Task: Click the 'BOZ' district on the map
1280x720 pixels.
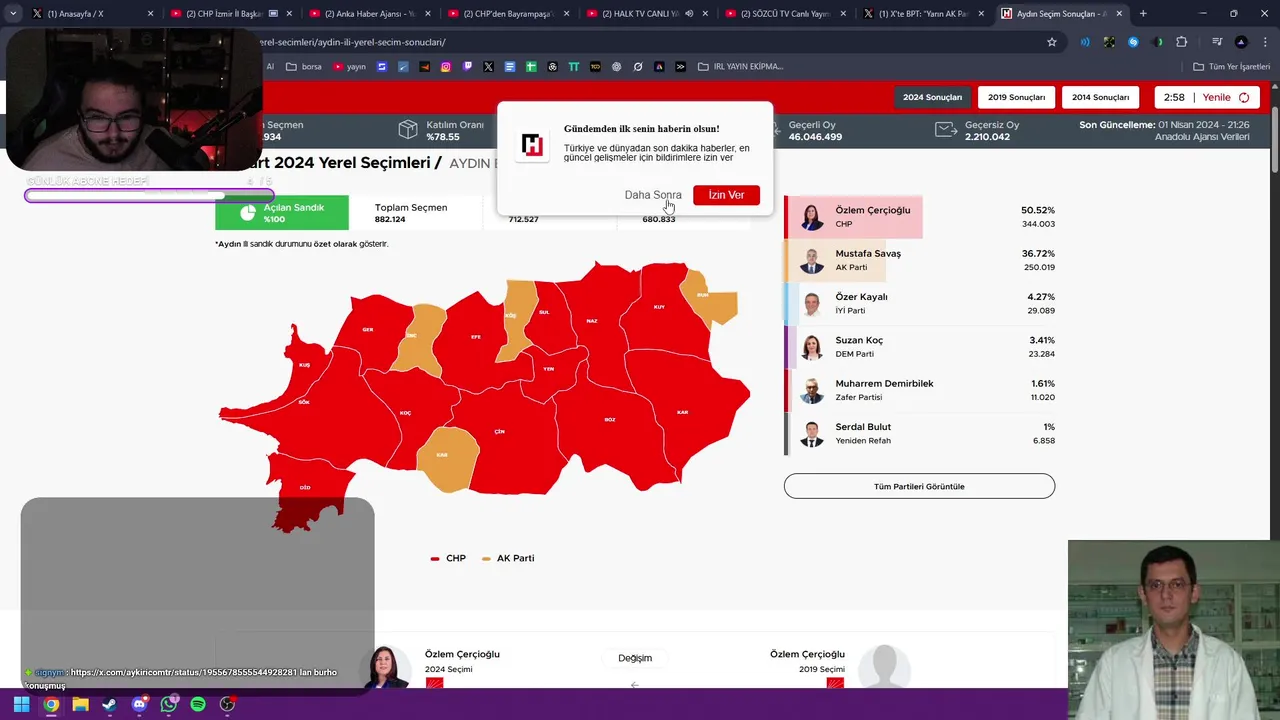Action: click(x=610, y=419)
